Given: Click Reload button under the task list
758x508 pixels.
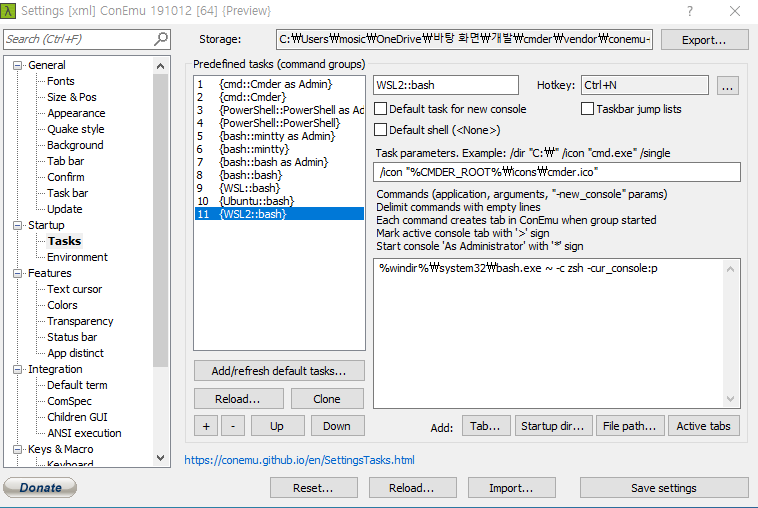Looking at the screenshot, I should pos(238,399).
